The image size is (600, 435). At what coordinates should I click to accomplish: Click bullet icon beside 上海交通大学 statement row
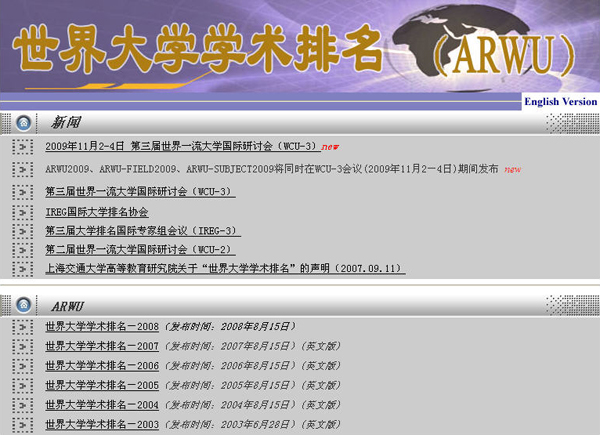coord(23,269)
